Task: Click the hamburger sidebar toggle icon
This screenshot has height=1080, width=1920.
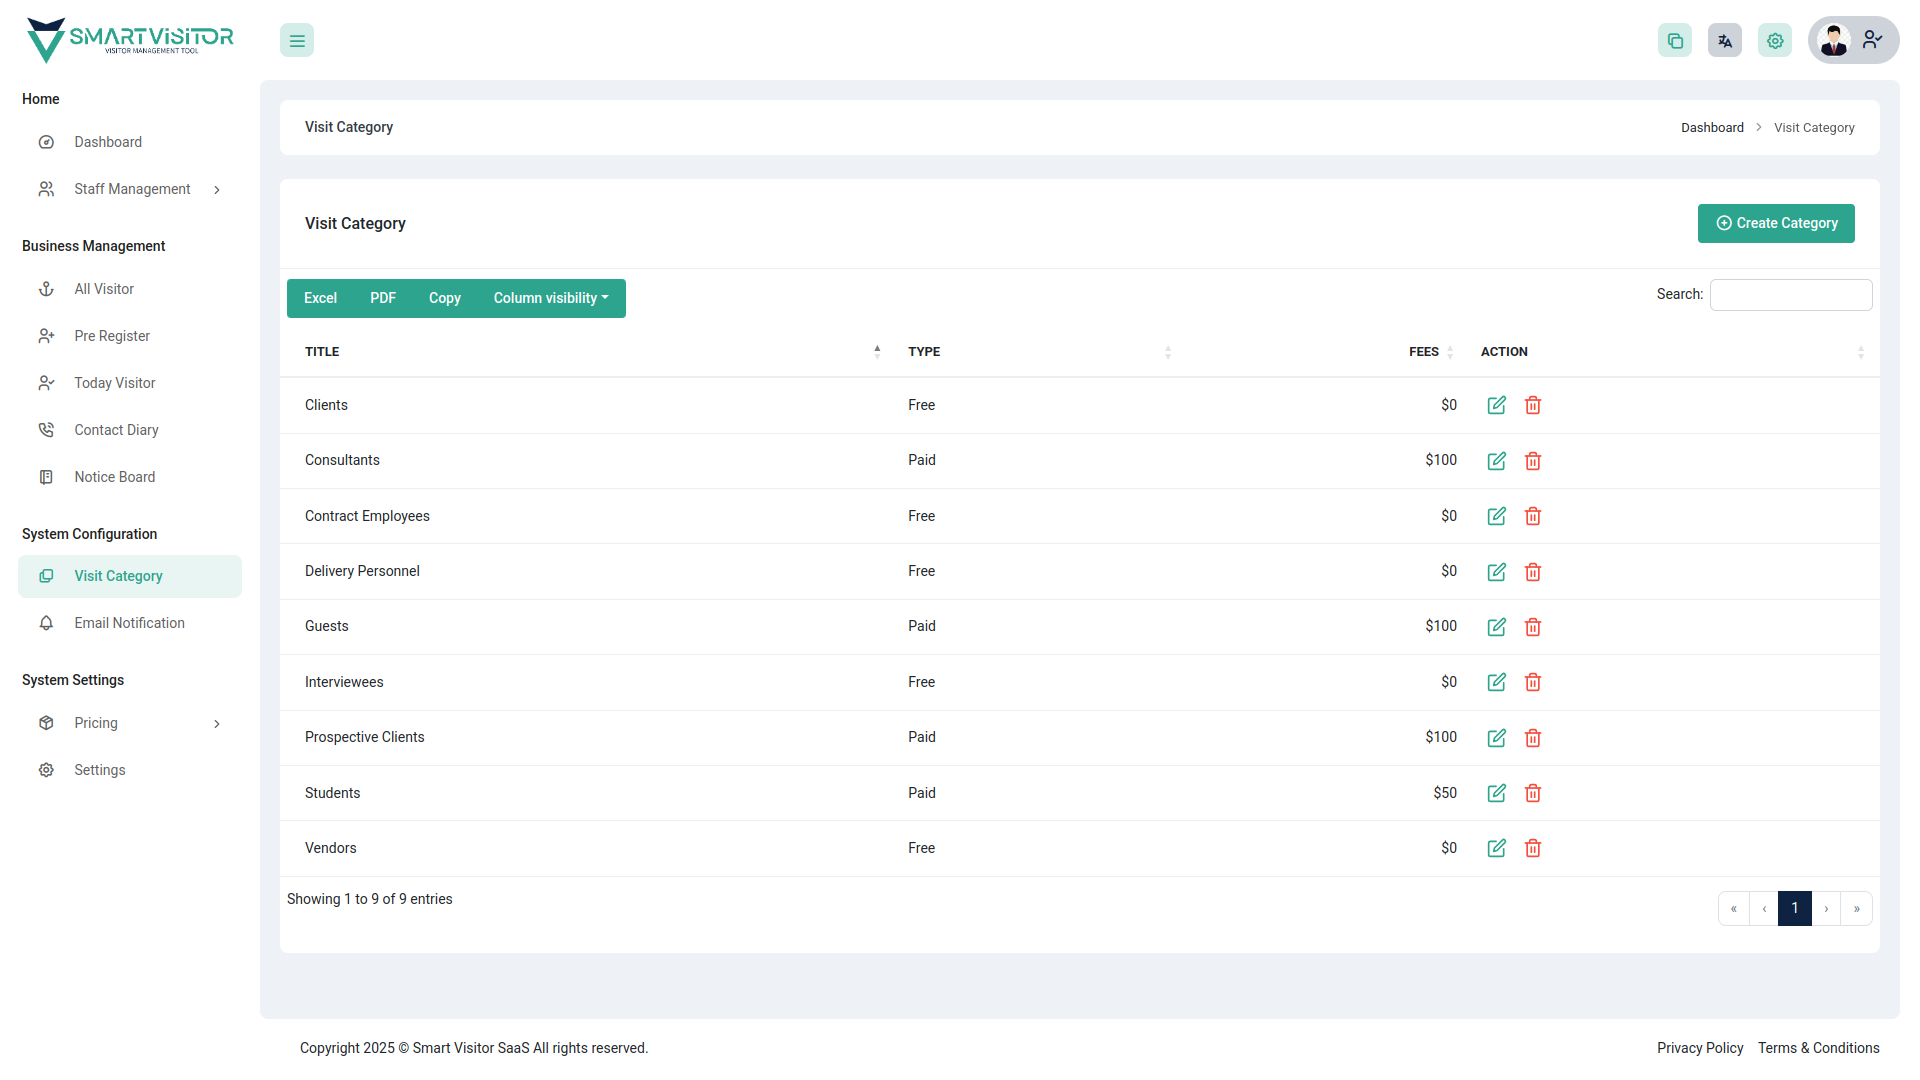Action: 296,40
